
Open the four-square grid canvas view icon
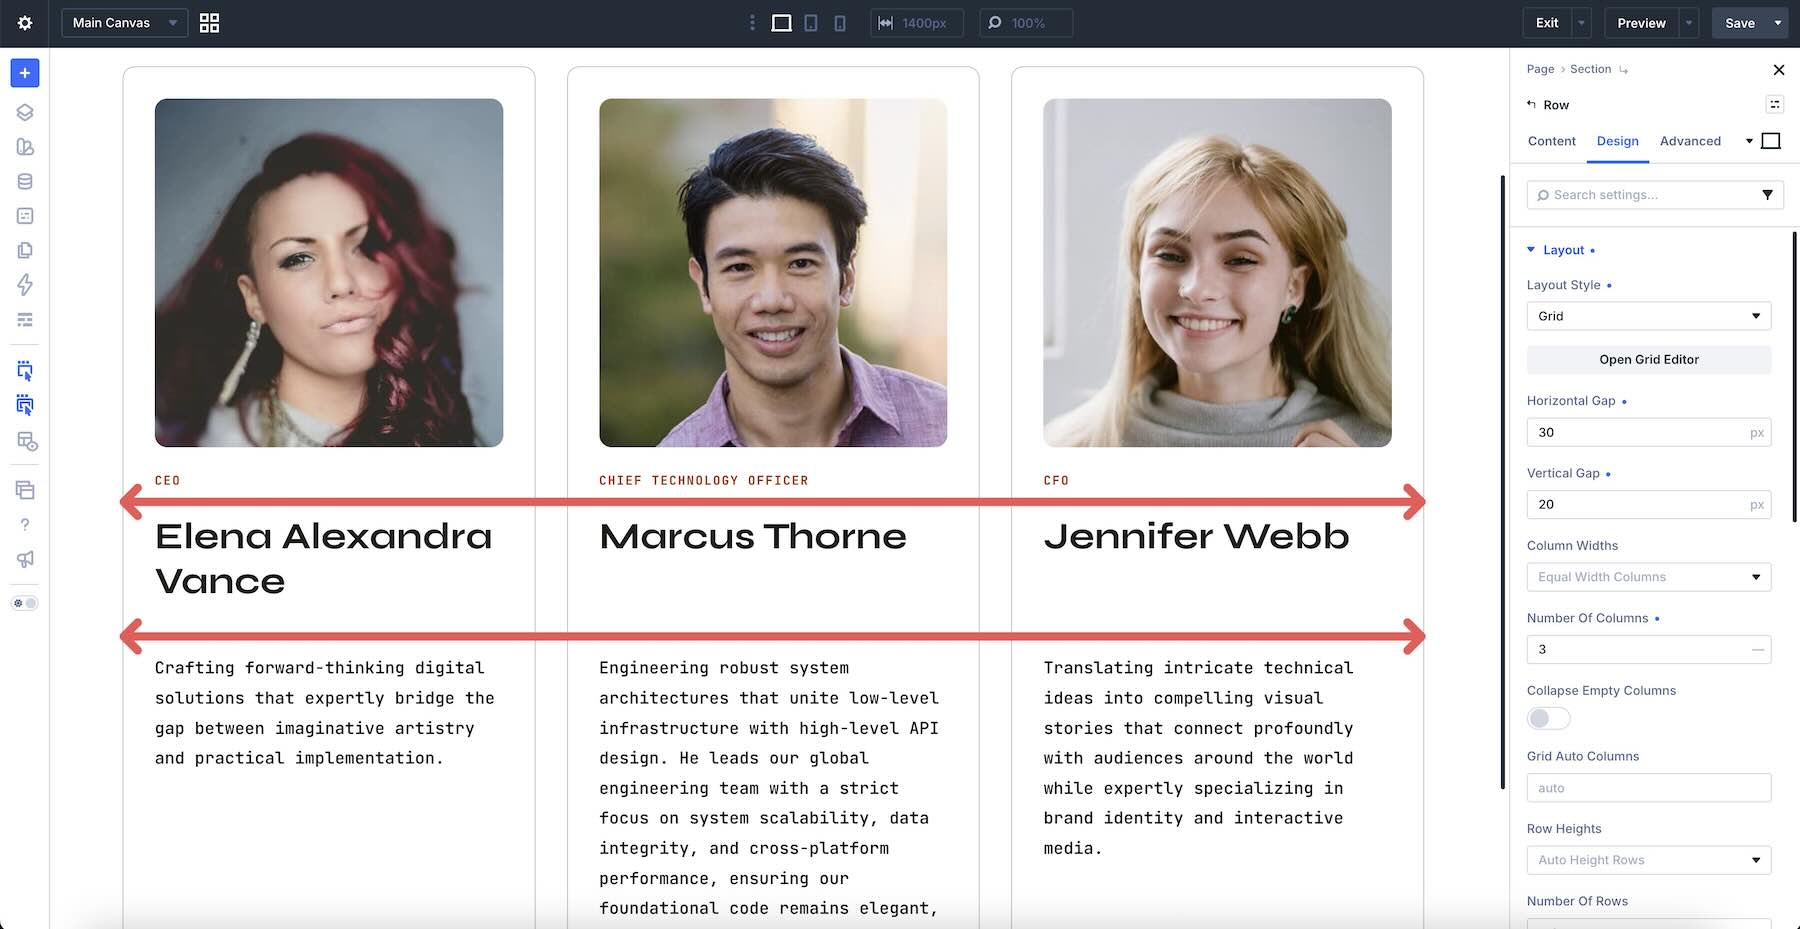209,23
